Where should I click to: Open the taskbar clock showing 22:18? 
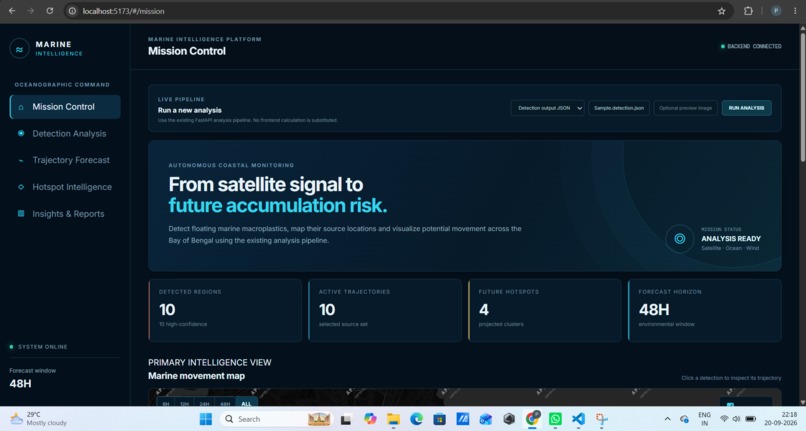click(783, 419)
